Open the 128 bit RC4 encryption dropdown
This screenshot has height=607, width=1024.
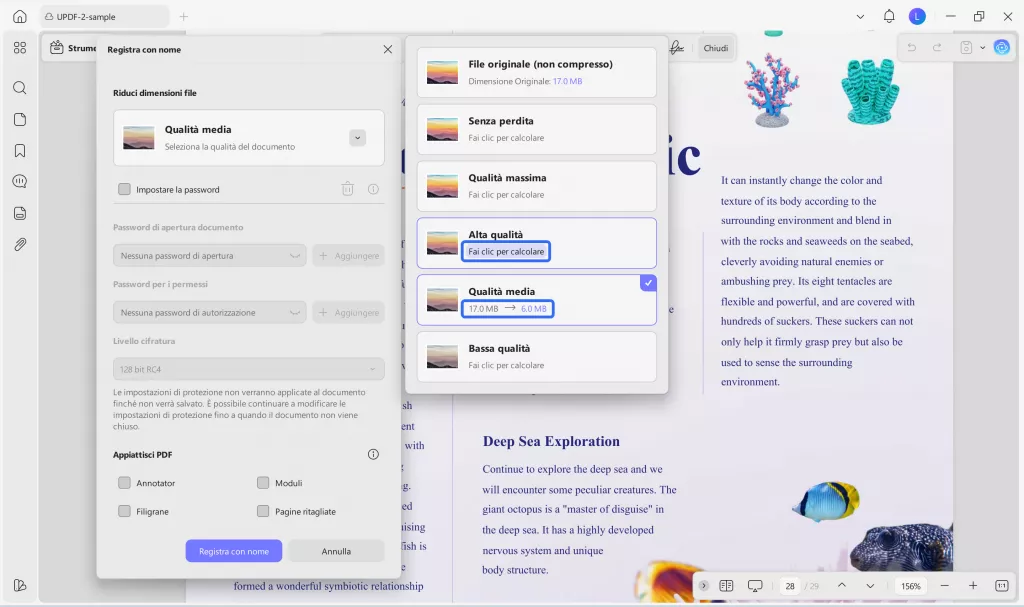[249, 369]
